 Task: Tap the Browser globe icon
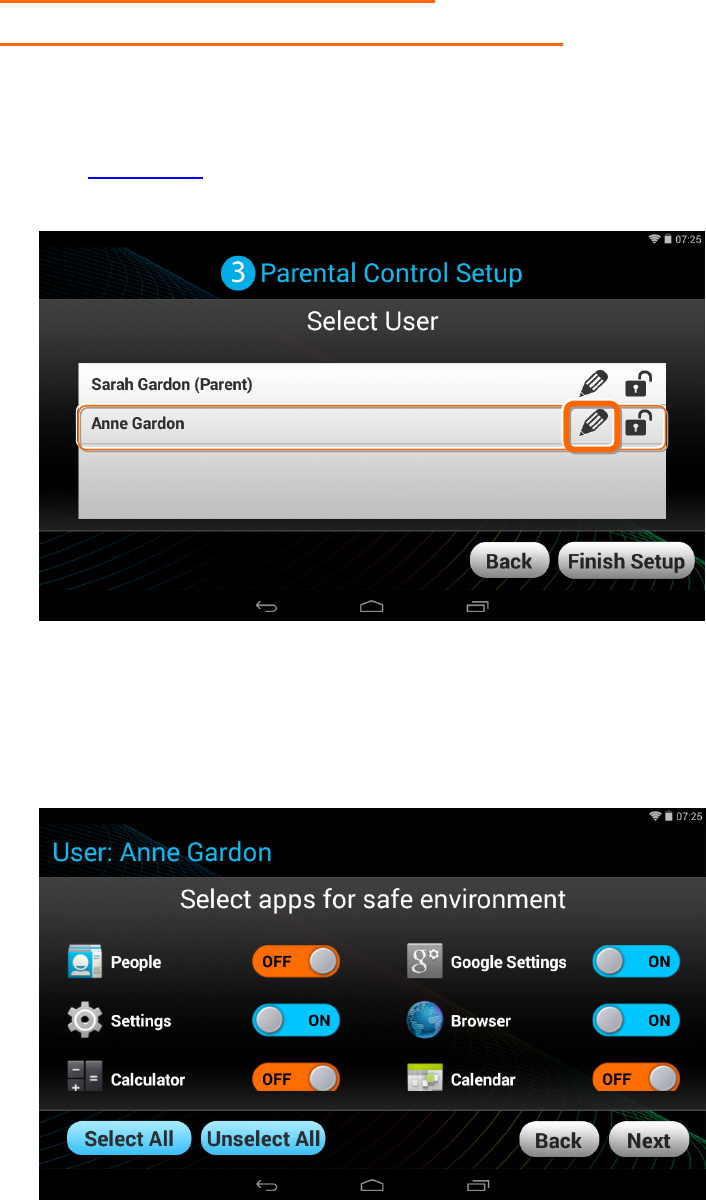click(425, 1020)
